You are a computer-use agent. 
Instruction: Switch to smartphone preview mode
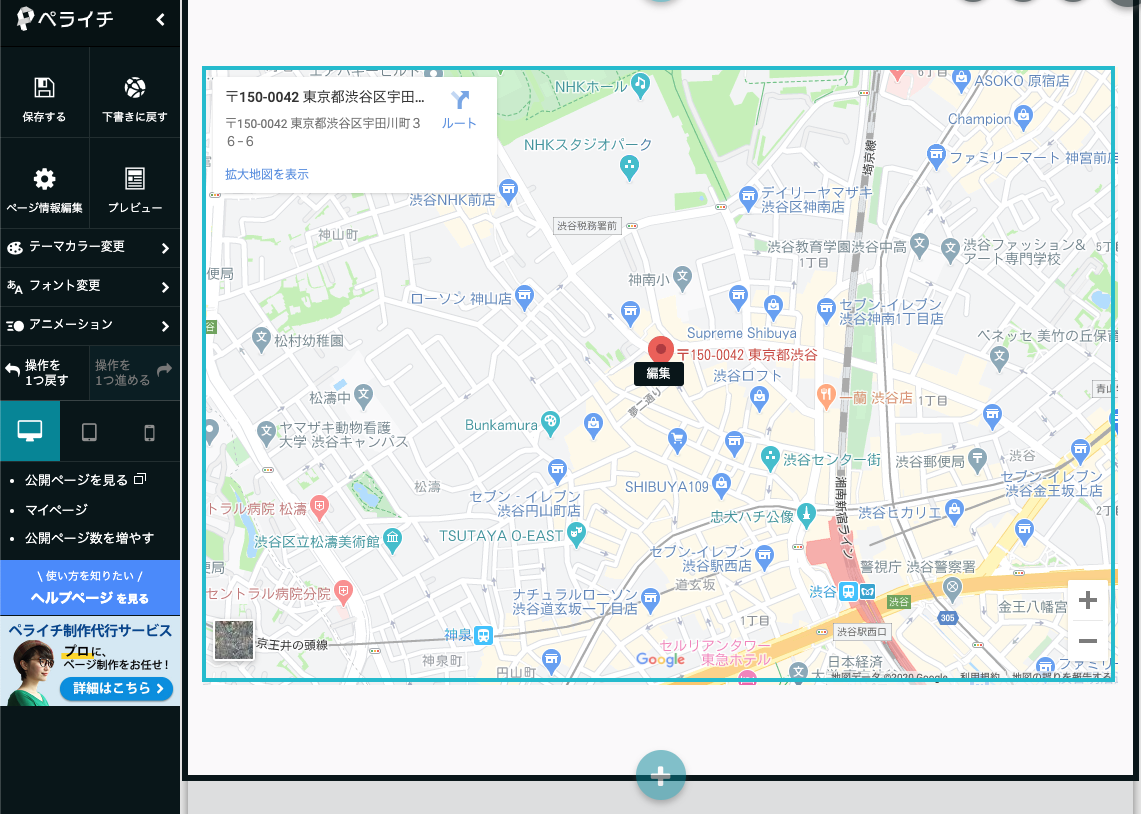click(x=149, y=433)
